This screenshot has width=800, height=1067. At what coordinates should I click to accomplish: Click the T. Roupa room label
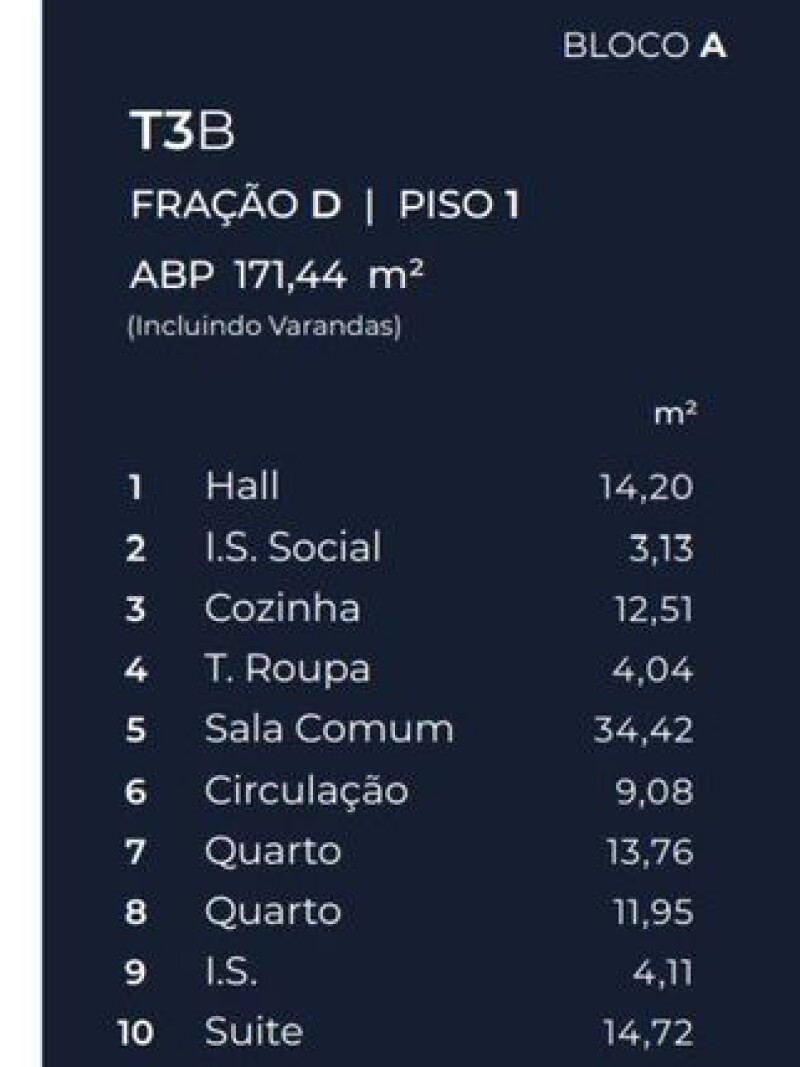coord(287,669)
